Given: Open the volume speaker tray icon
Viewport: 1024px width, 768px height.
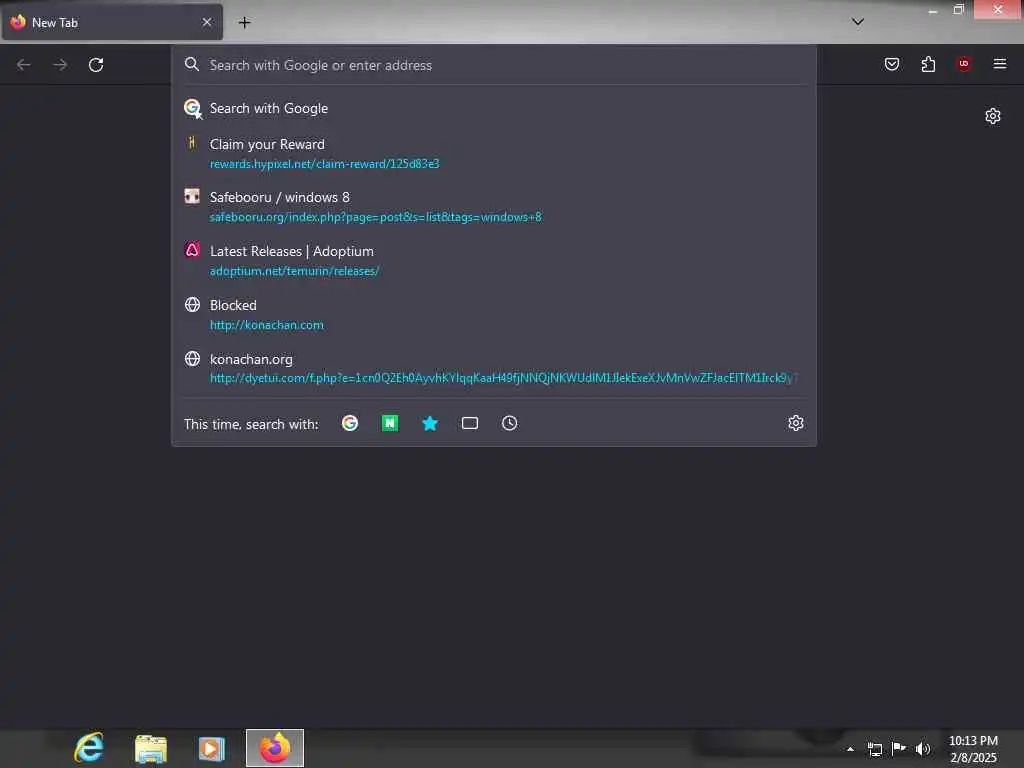Looking at the screenshot, I should tap(923, 749).
